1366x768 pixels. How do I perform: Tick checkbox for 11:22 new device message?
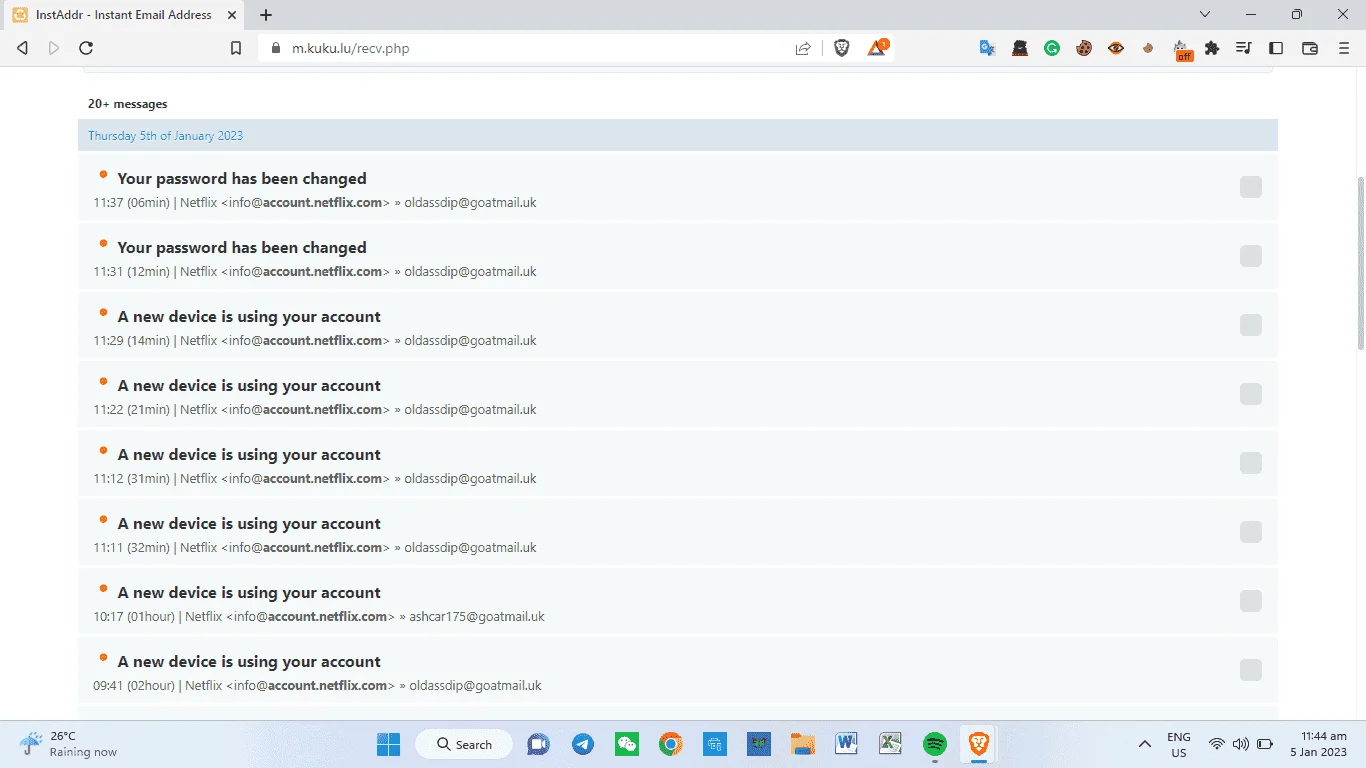coord(1250,394)
